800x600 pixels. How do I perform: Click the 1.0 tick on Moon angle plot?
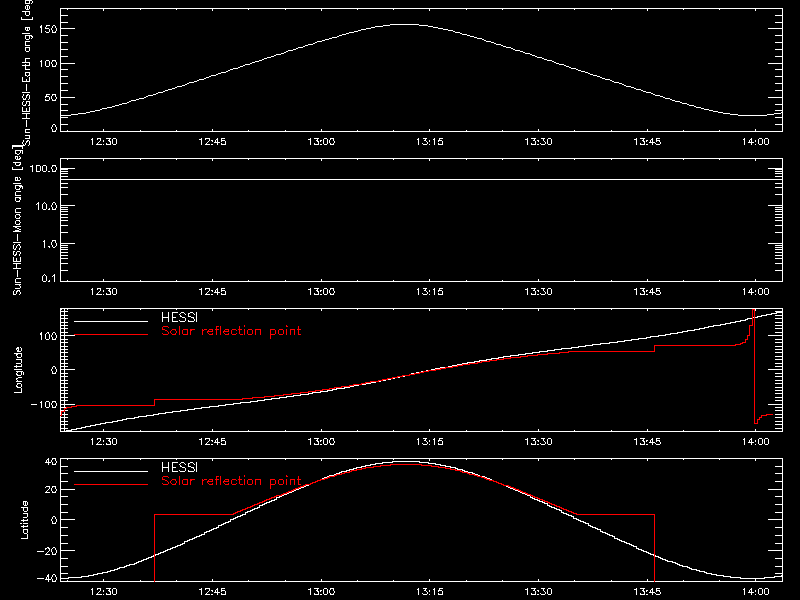(x=49, y=244)
